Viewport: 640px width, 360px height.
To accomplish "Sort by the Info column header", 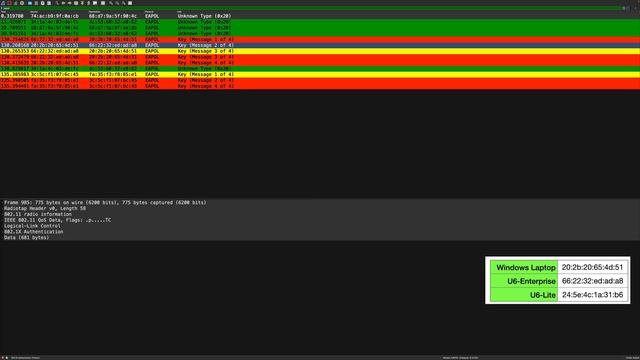I will pos(180,11).
